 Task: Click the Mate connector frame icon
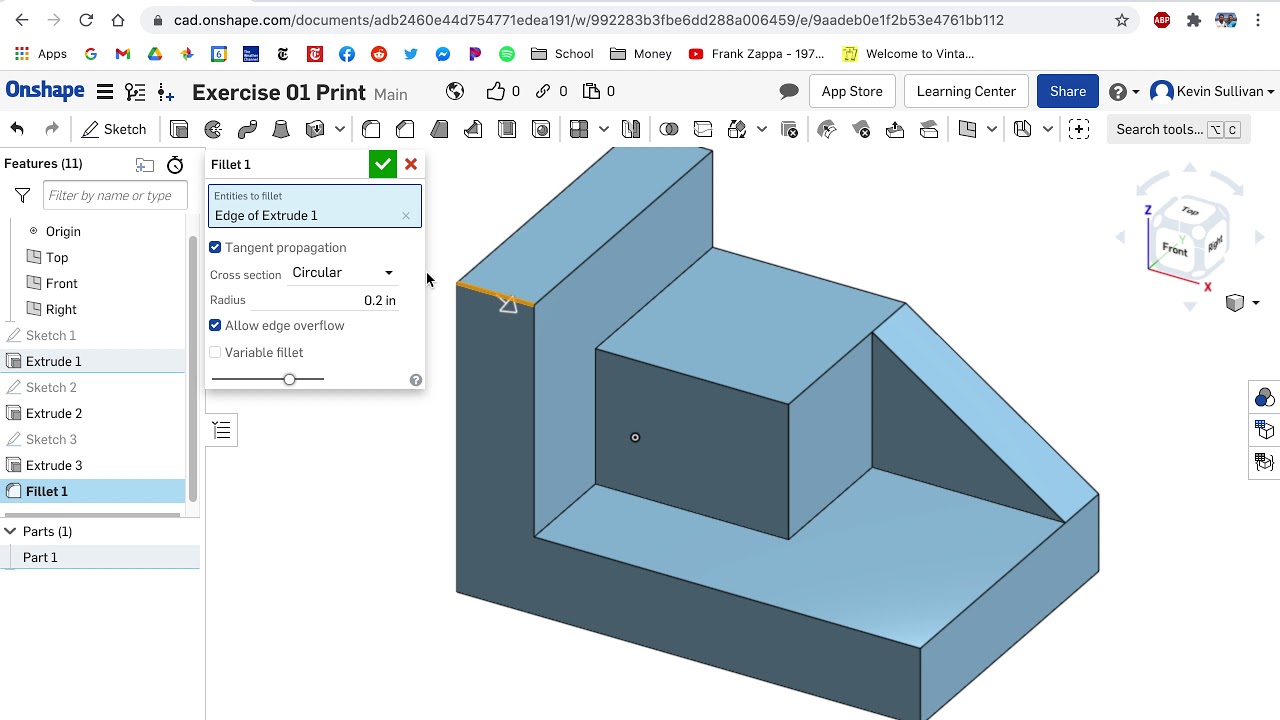click(x=1079, y=129)
